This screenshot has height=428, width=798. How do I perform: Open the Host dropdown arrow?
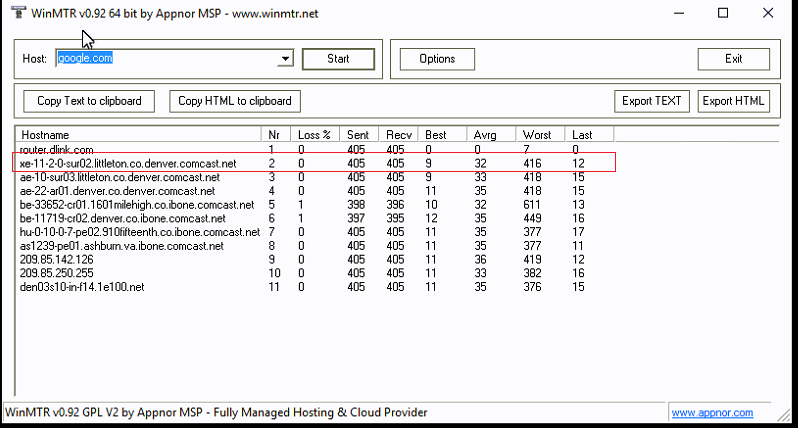[286, 59]
